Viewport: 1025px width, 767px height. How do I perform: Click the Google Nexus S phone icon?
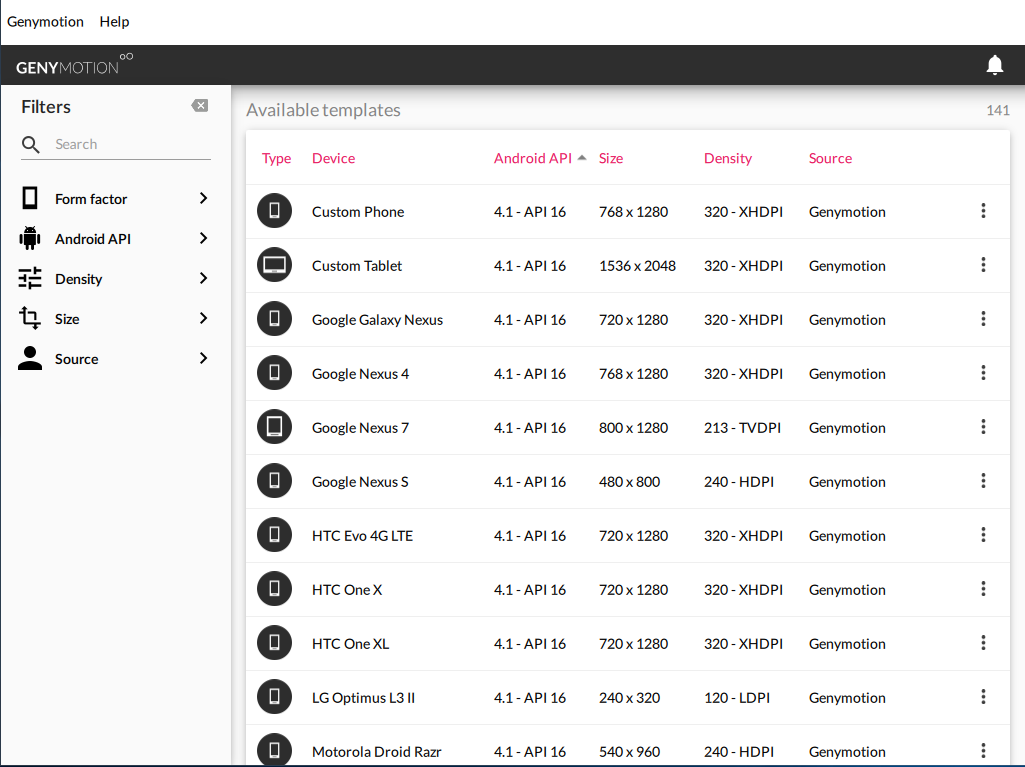pos(275,481)
